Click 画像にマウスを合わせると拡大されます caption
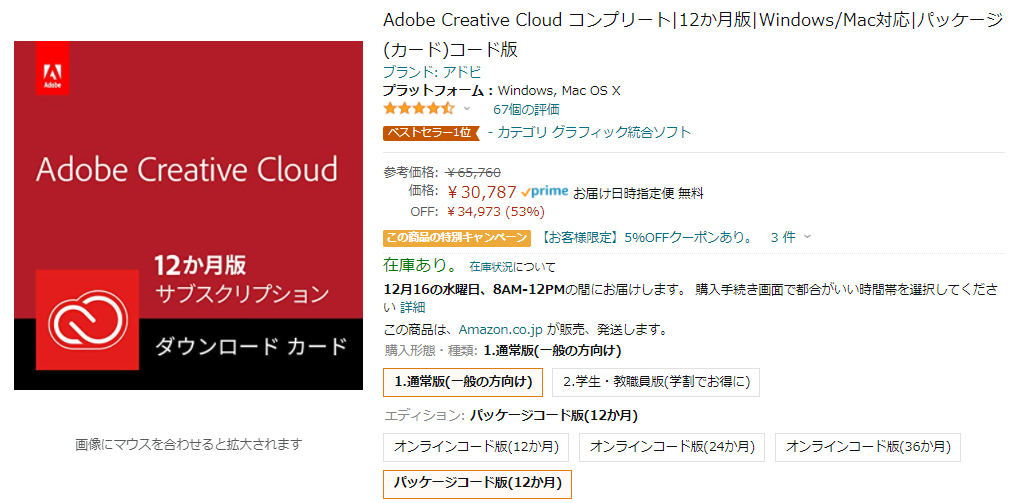 coord(189,444)
